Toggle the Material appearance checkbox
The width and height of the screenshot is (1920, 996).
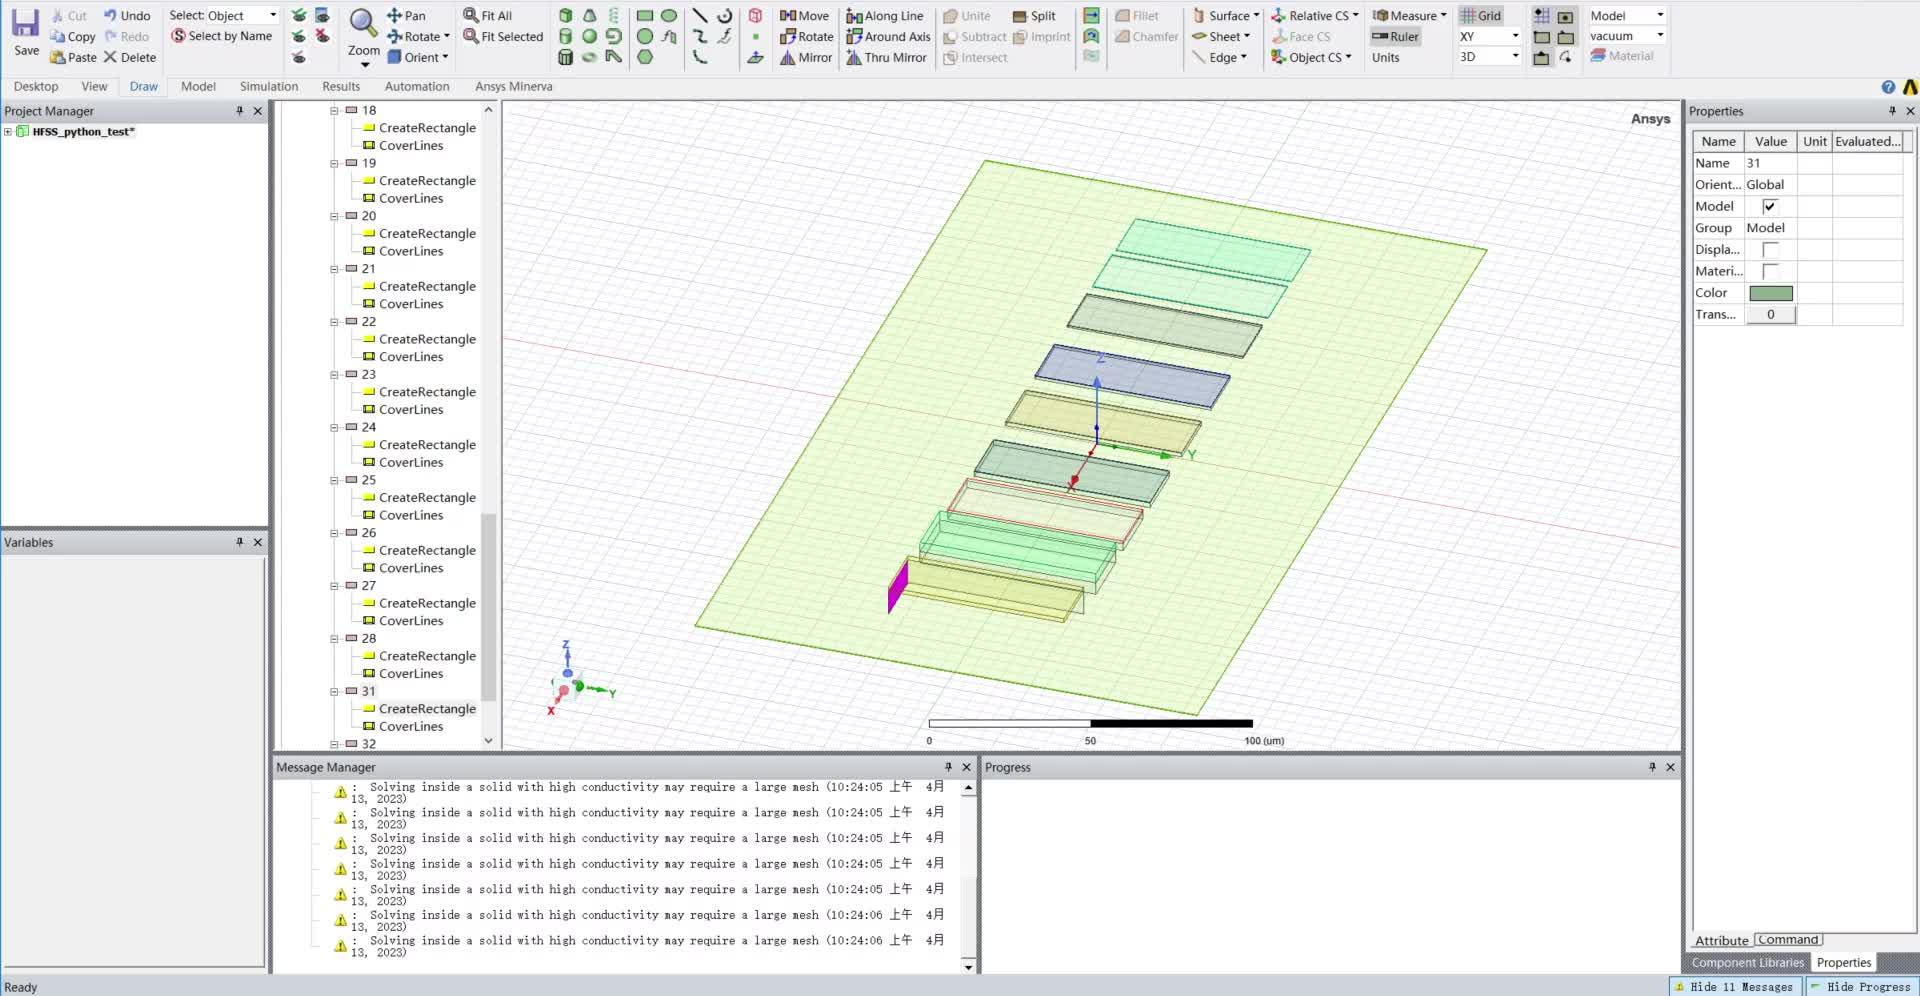point(1769,271)
